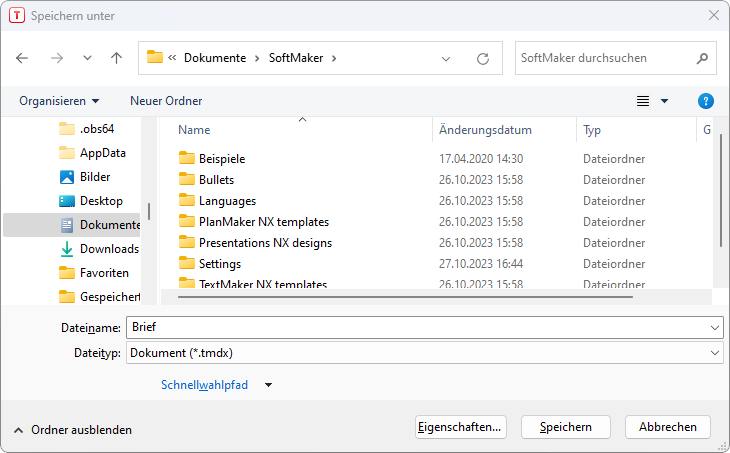
Task: Sort by Änderungsdatum column header
Action: 485,130
